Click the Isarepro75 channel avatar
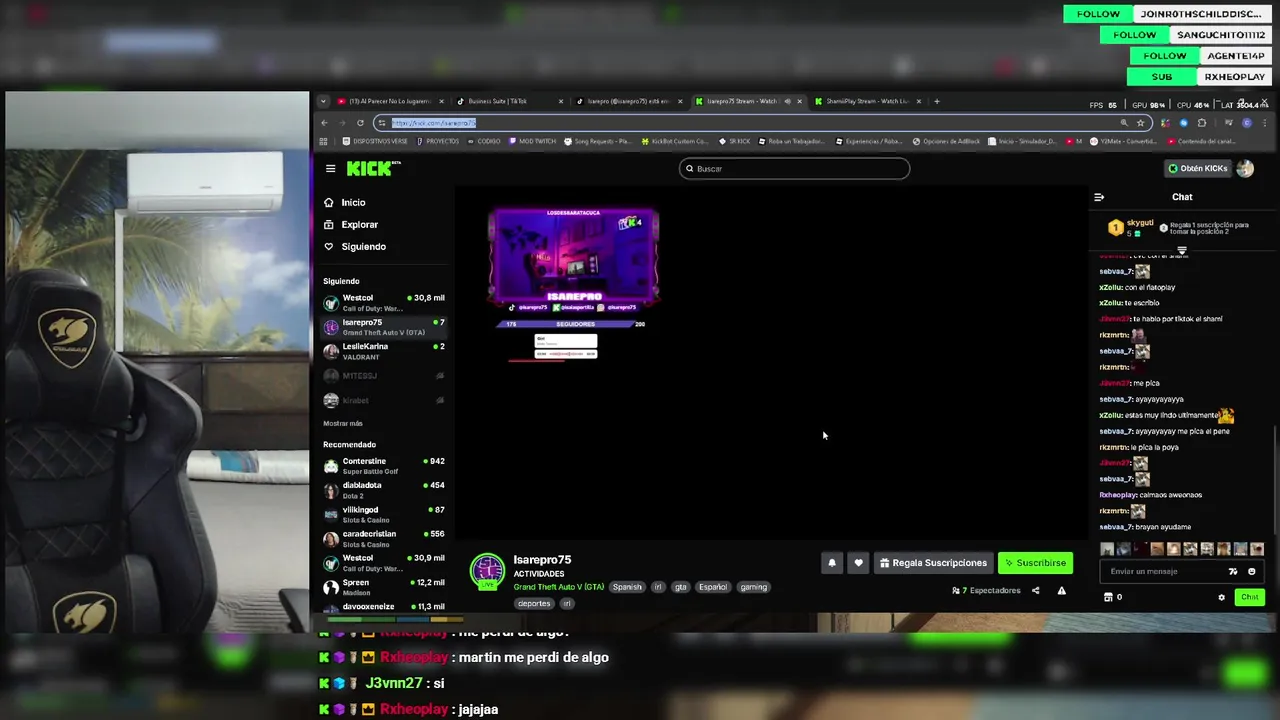 click(488, 570)
